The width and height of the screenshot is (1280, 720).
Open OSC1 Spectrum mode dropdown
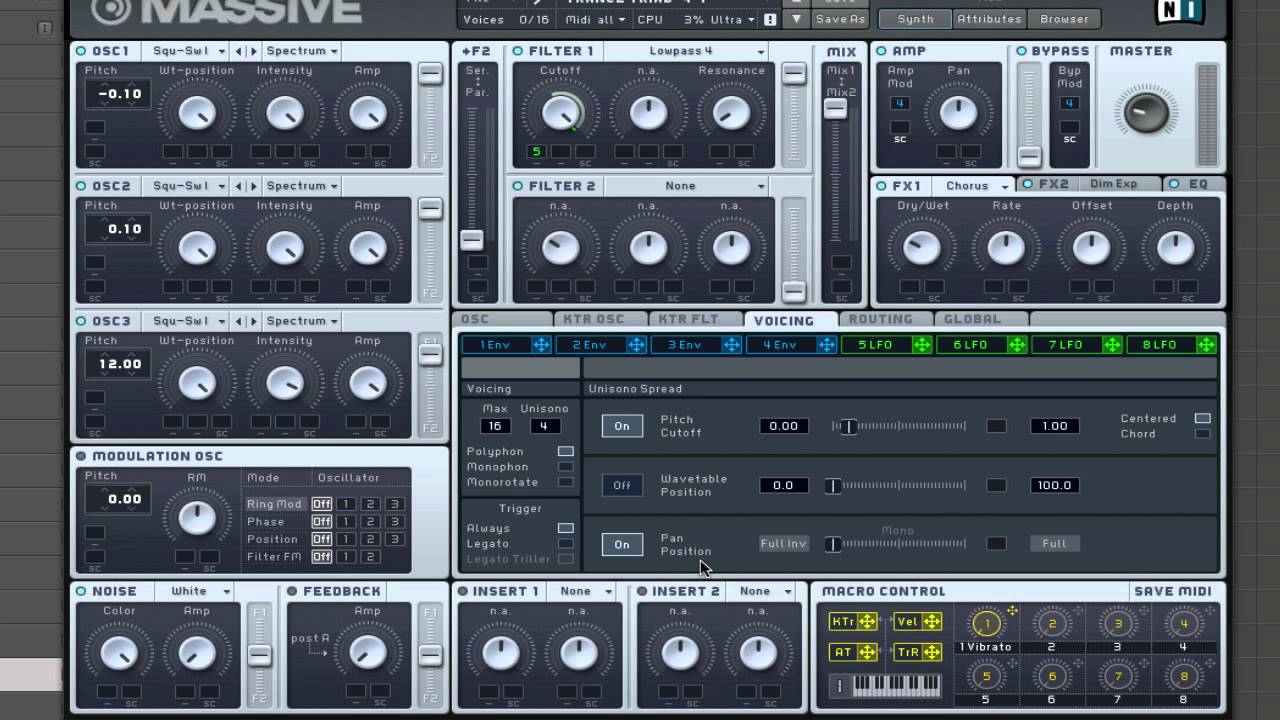point(302,51)
